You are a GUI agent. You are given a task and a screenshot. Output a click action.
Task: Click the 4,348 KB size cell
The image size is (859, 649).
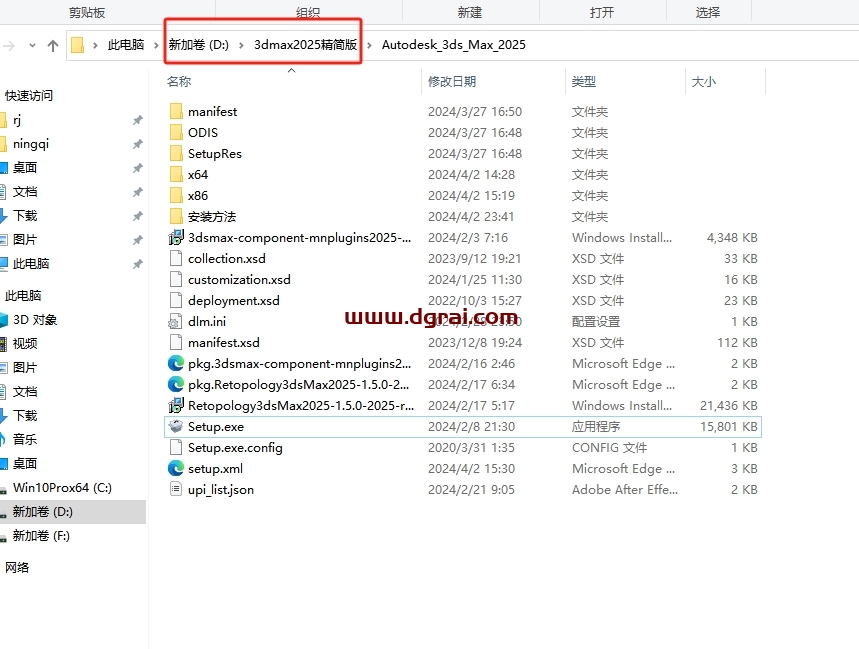click(732, 238)
